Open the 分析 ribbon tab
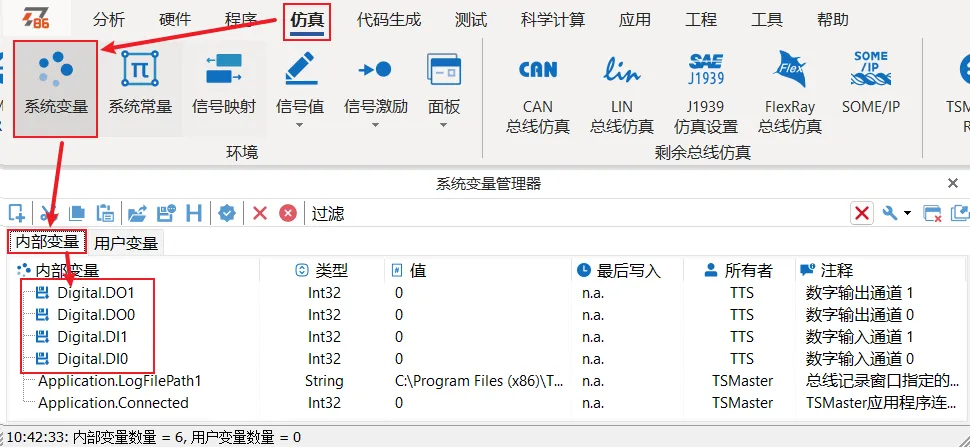This screenshot has width=970, height=448. [108, 20]
